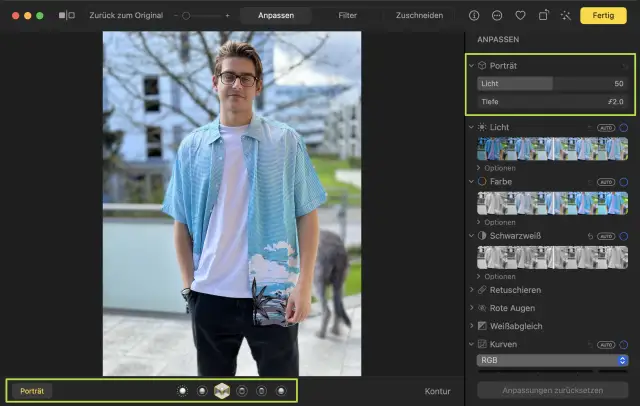Switch to the Zuschneiden tab
The height and width of the screenshot is (406, 640).
click(x=419, y=16)
